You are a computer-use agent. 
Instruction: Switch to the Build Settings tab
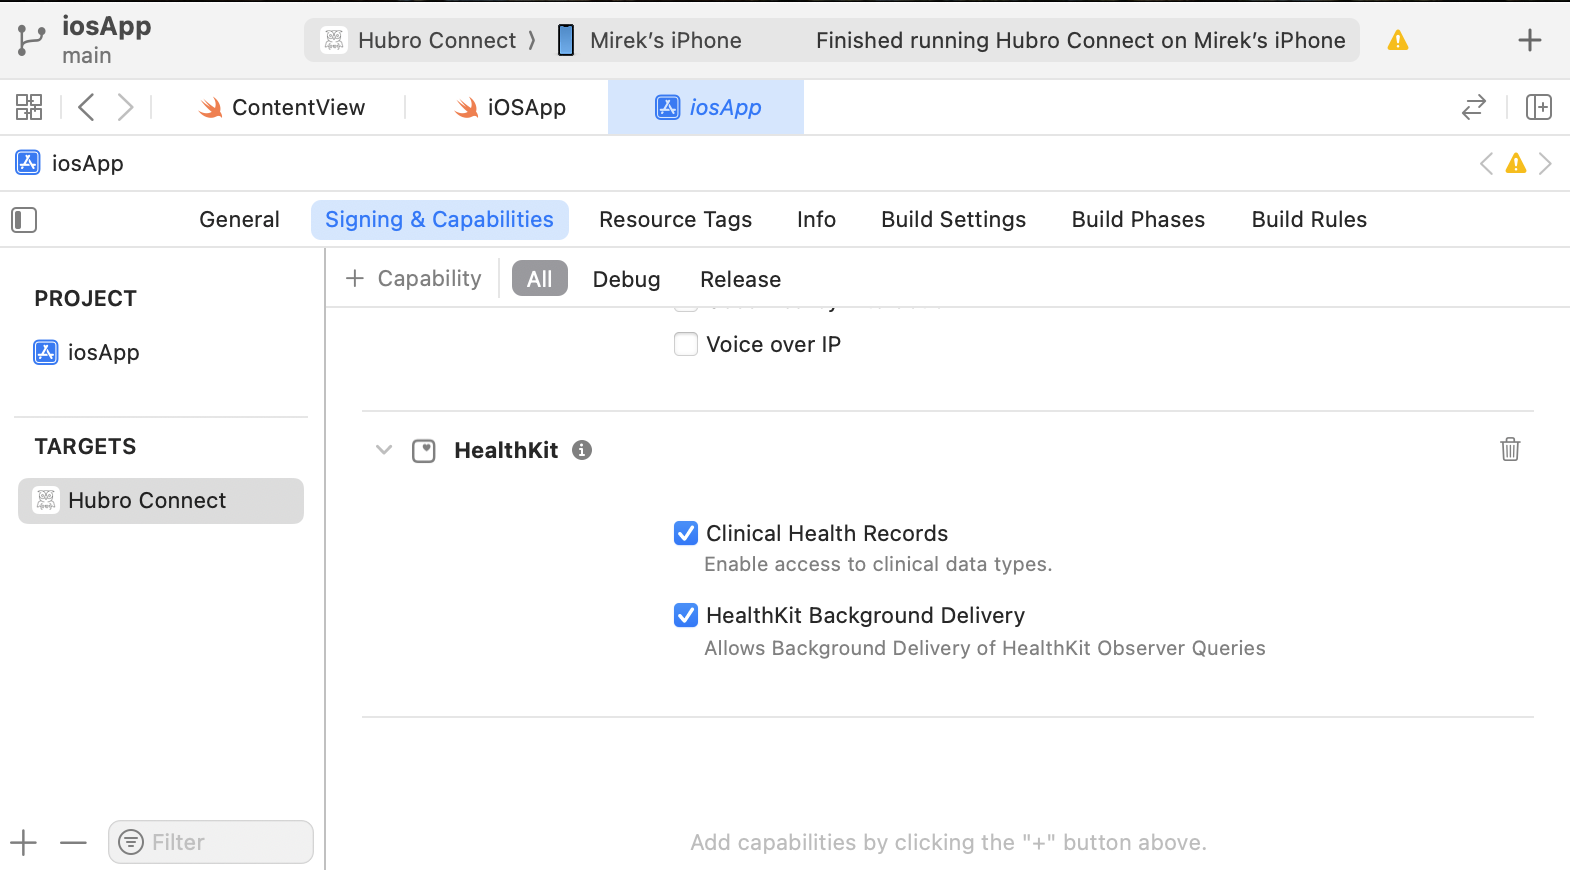(x=953, y=220)
